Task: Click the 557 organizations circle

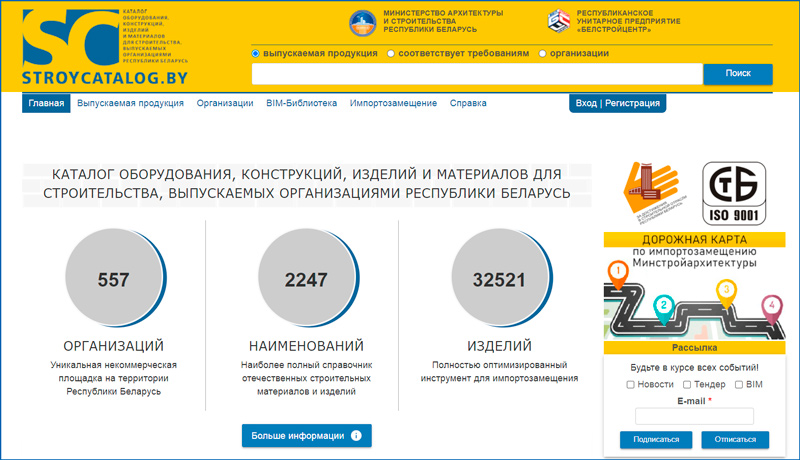Action: [113, 280]
